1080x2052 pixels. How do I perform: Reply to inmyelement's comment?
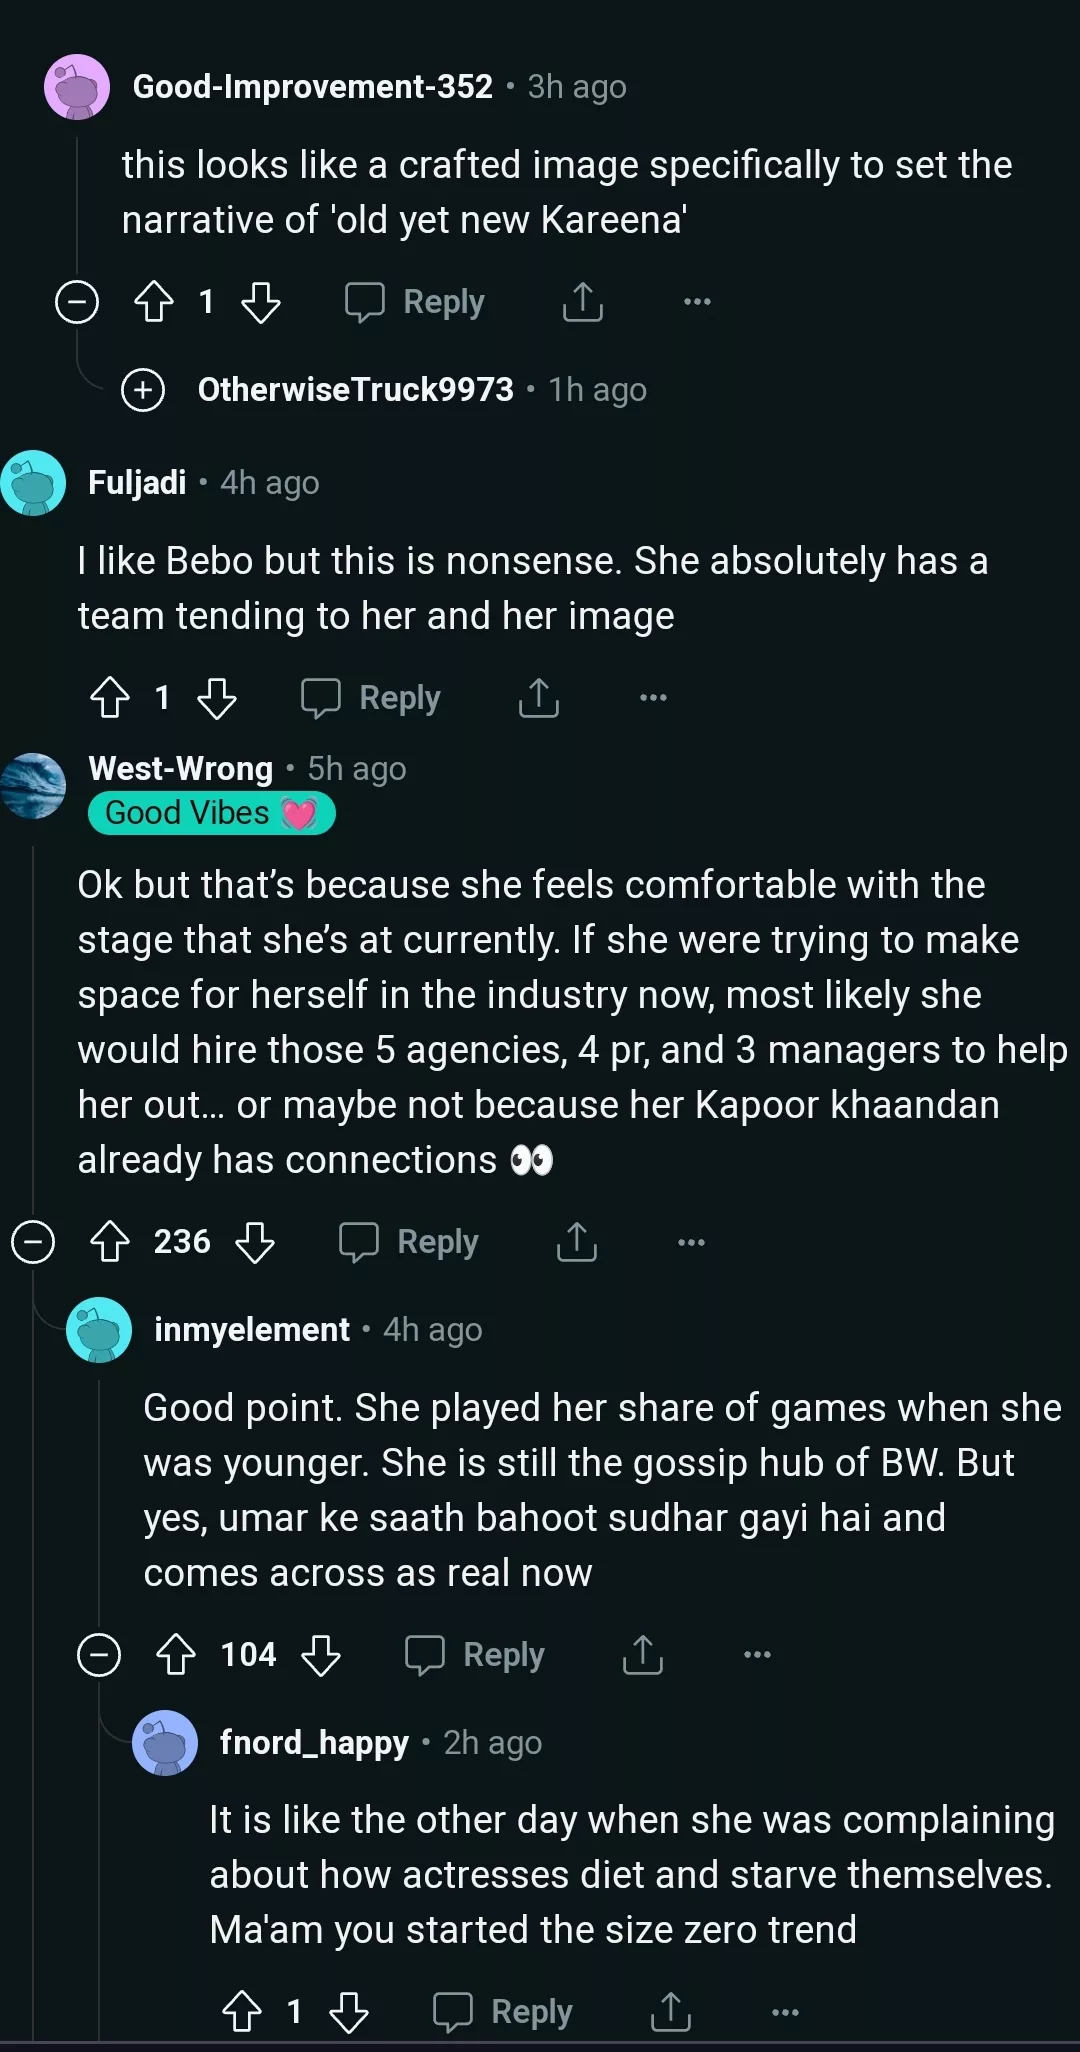476,1655
